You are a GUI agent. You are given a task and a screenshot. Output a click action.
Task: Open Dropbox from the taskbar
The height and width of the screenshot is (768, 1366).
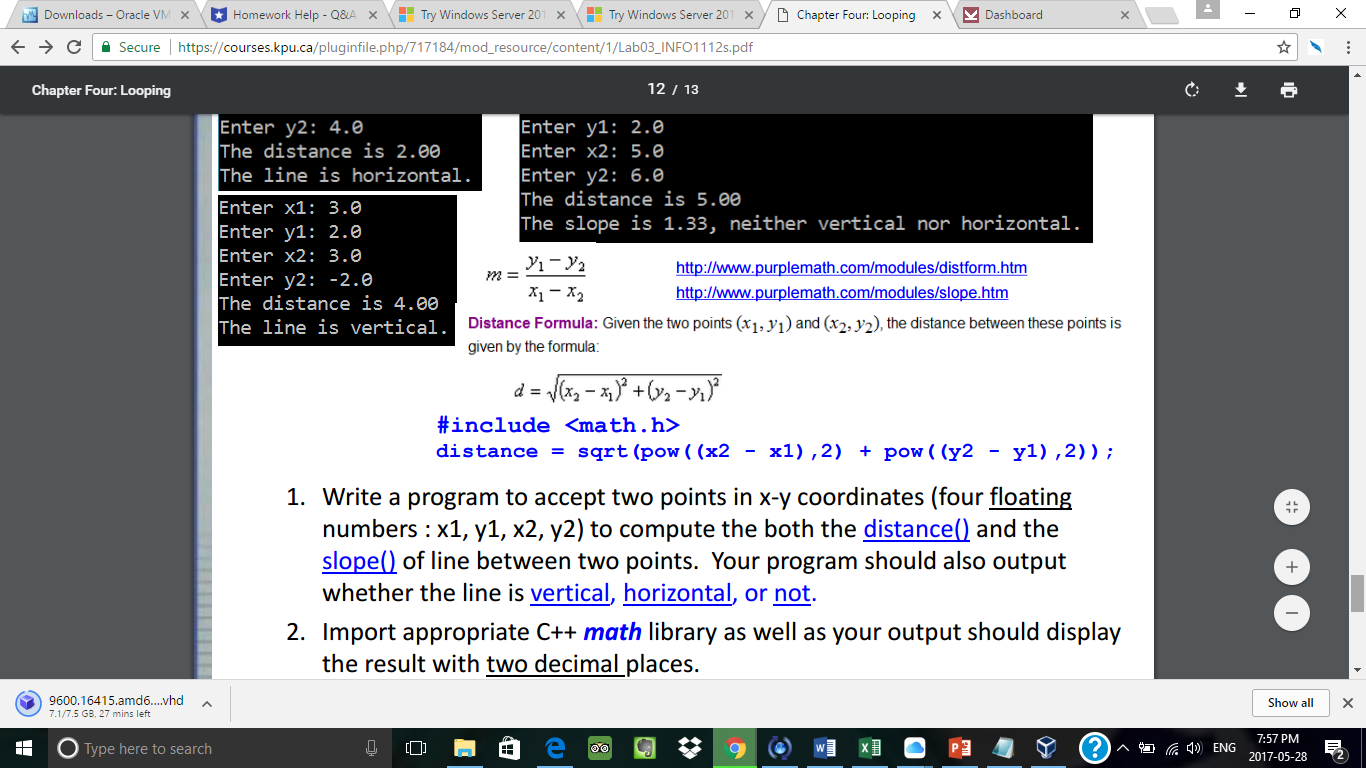[x=688, y=748]
